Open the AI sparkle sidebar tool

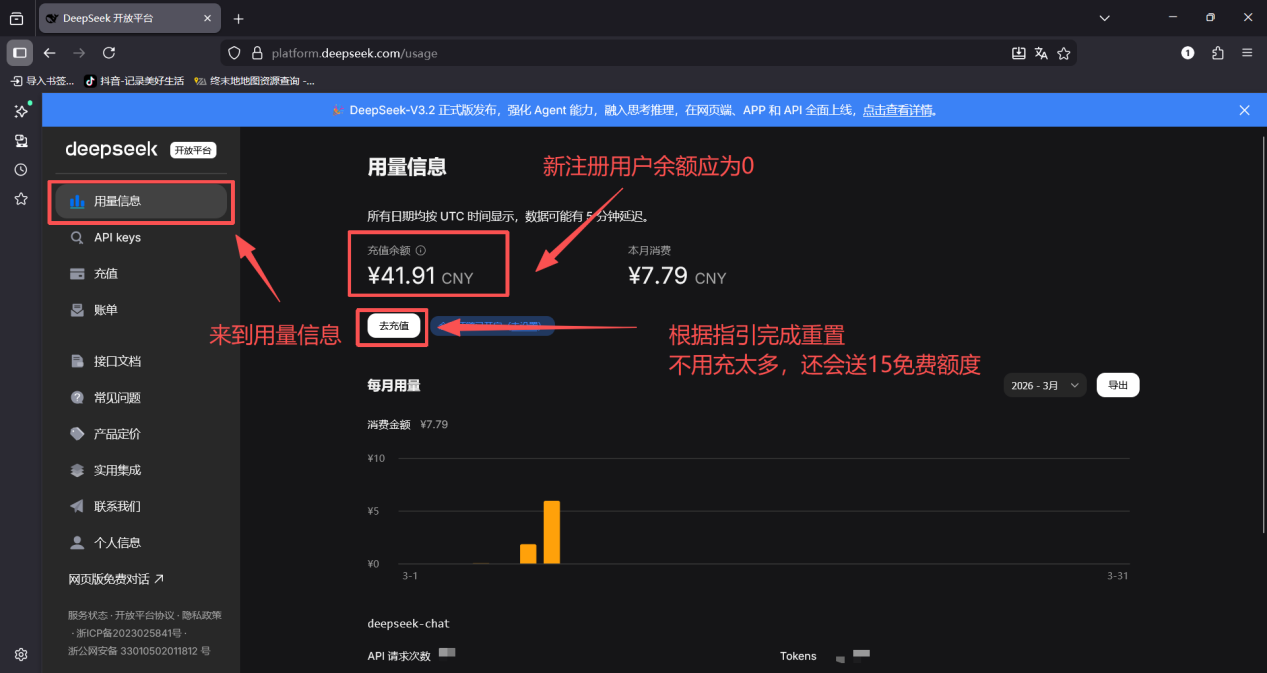21,112
